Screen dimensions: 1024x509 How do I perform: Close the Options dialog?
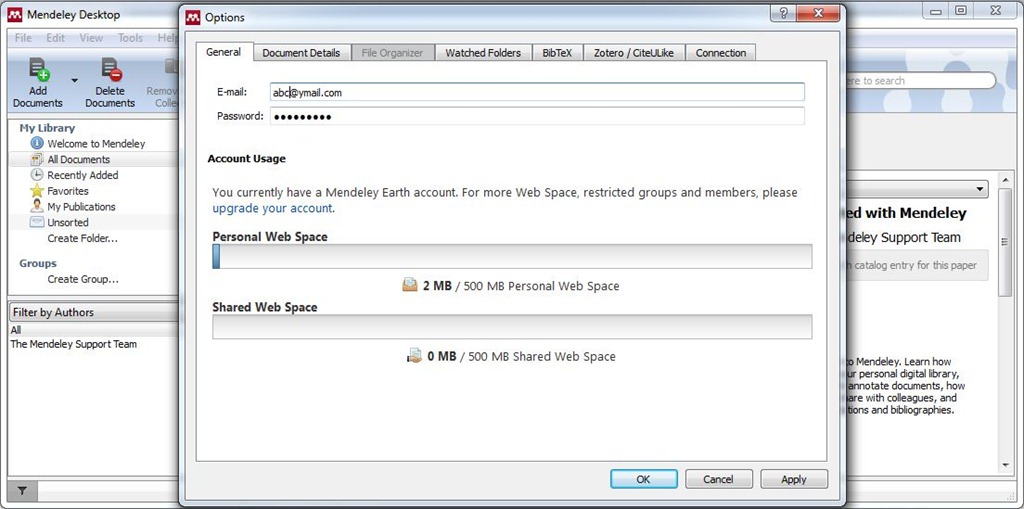pos(817,13)
